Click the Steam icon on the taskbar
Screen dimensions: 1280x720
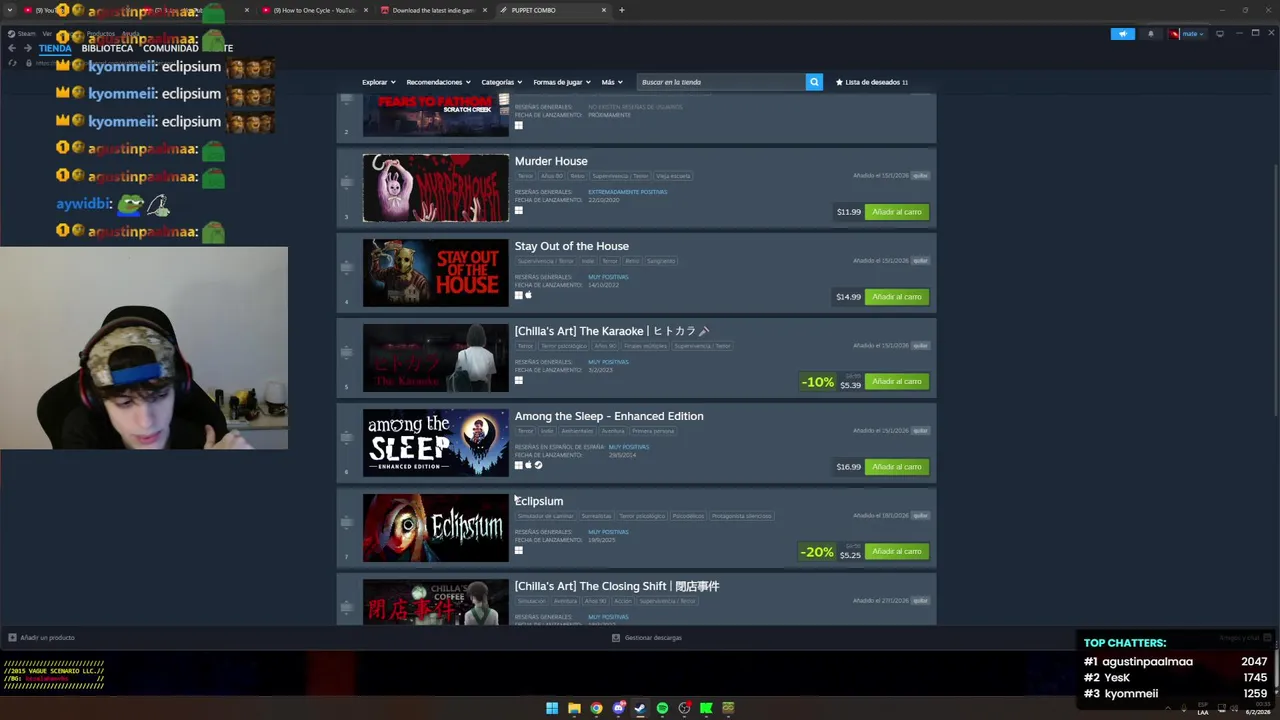pos(640,708)
